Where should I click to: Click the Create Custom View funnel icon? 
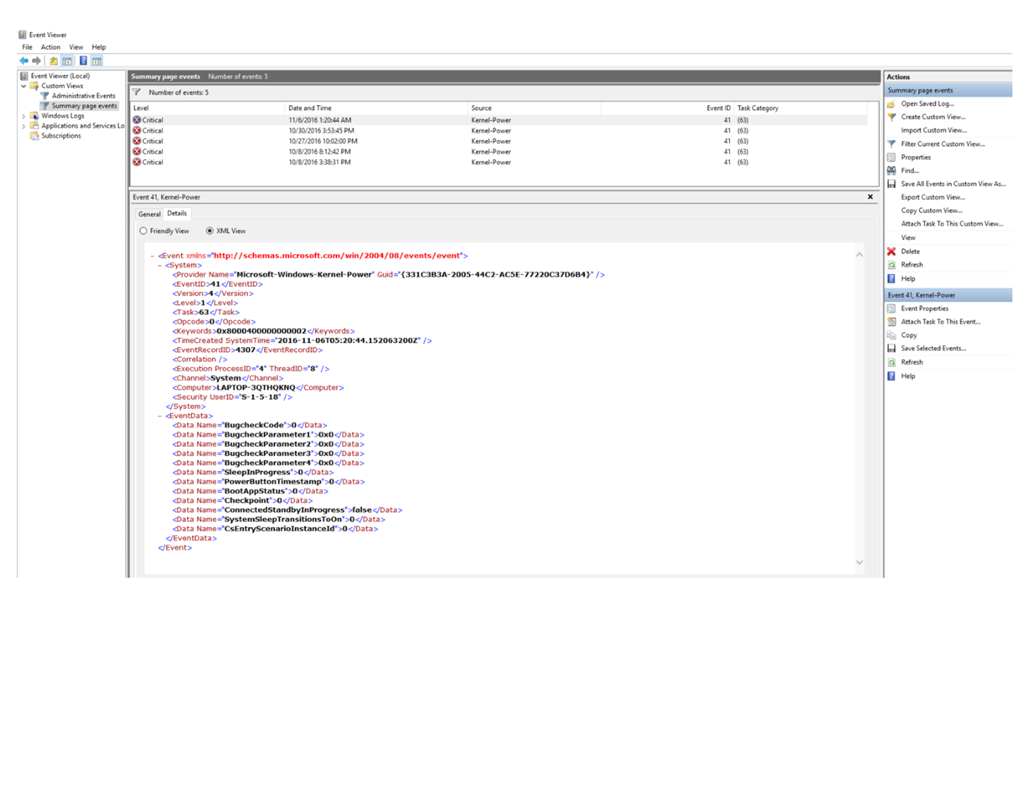(891, 117)
